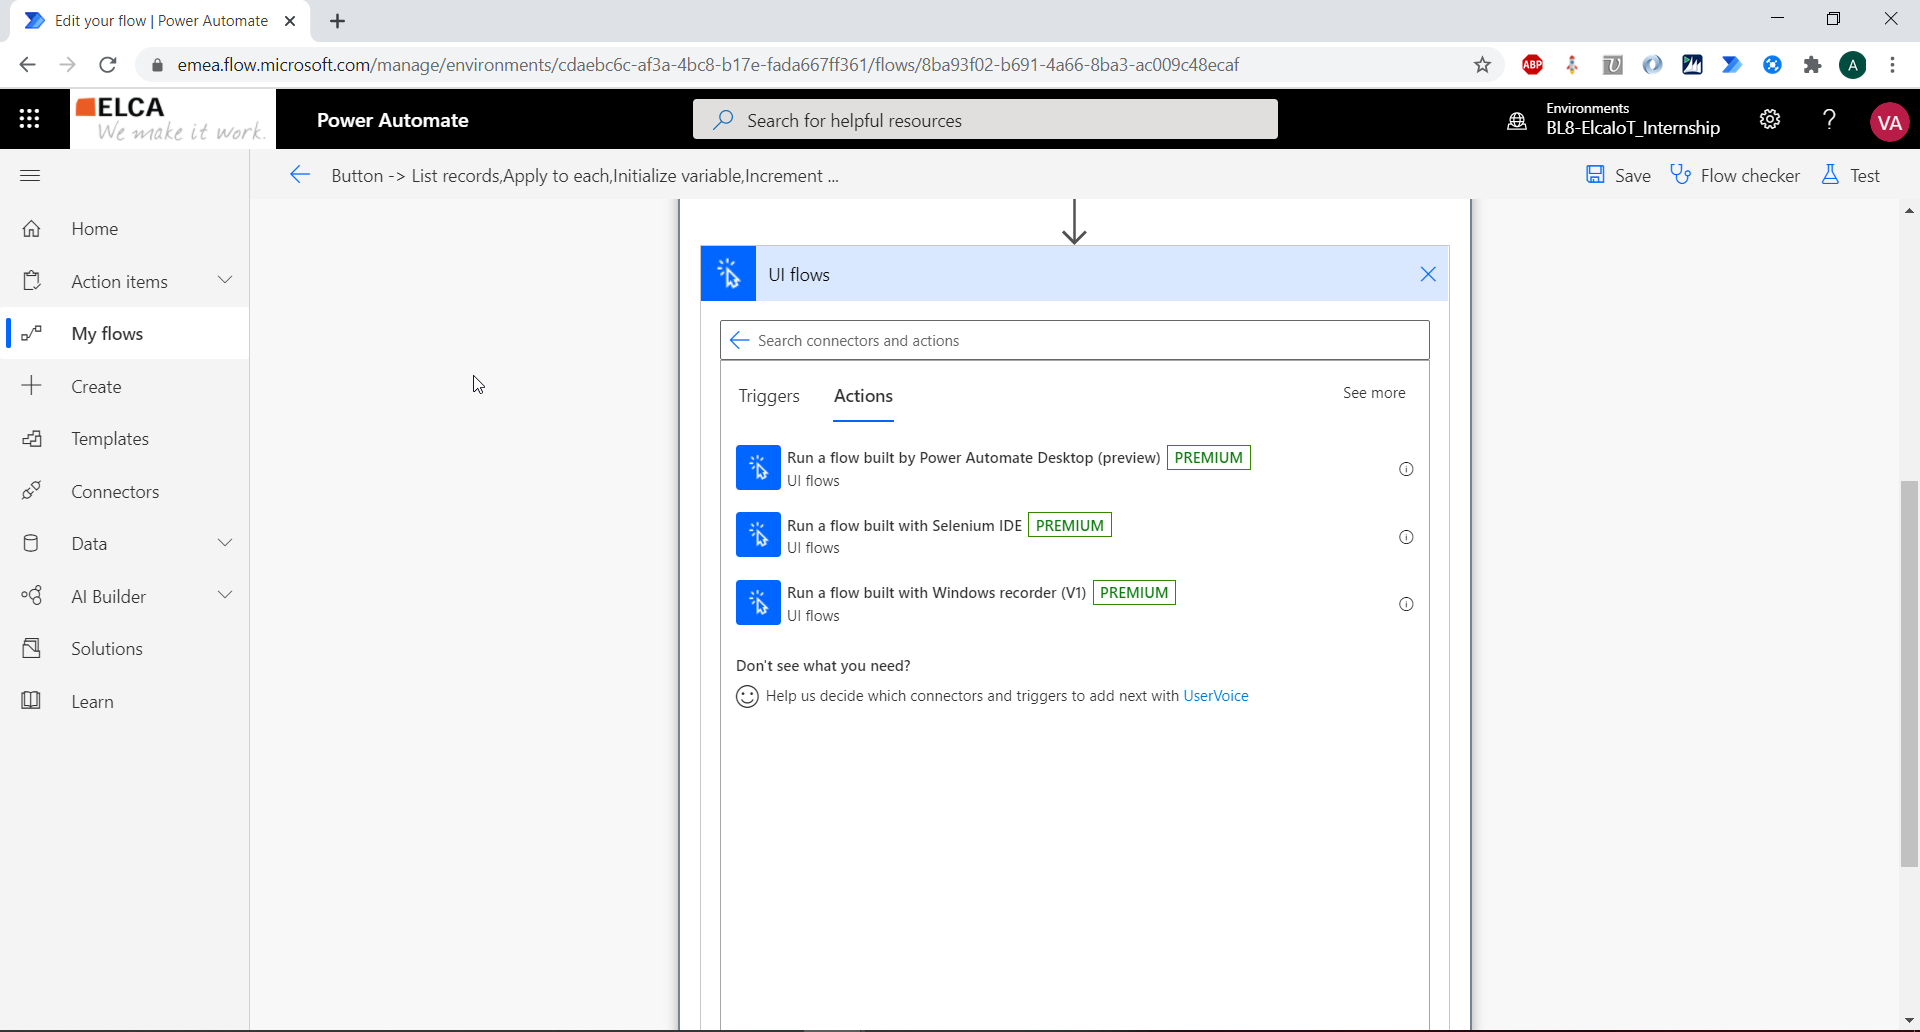Click the vertical scrollbar thumb
Image resolution: width=1920 pixels, height=1032 pixels.
click(x=1909, y=674)
